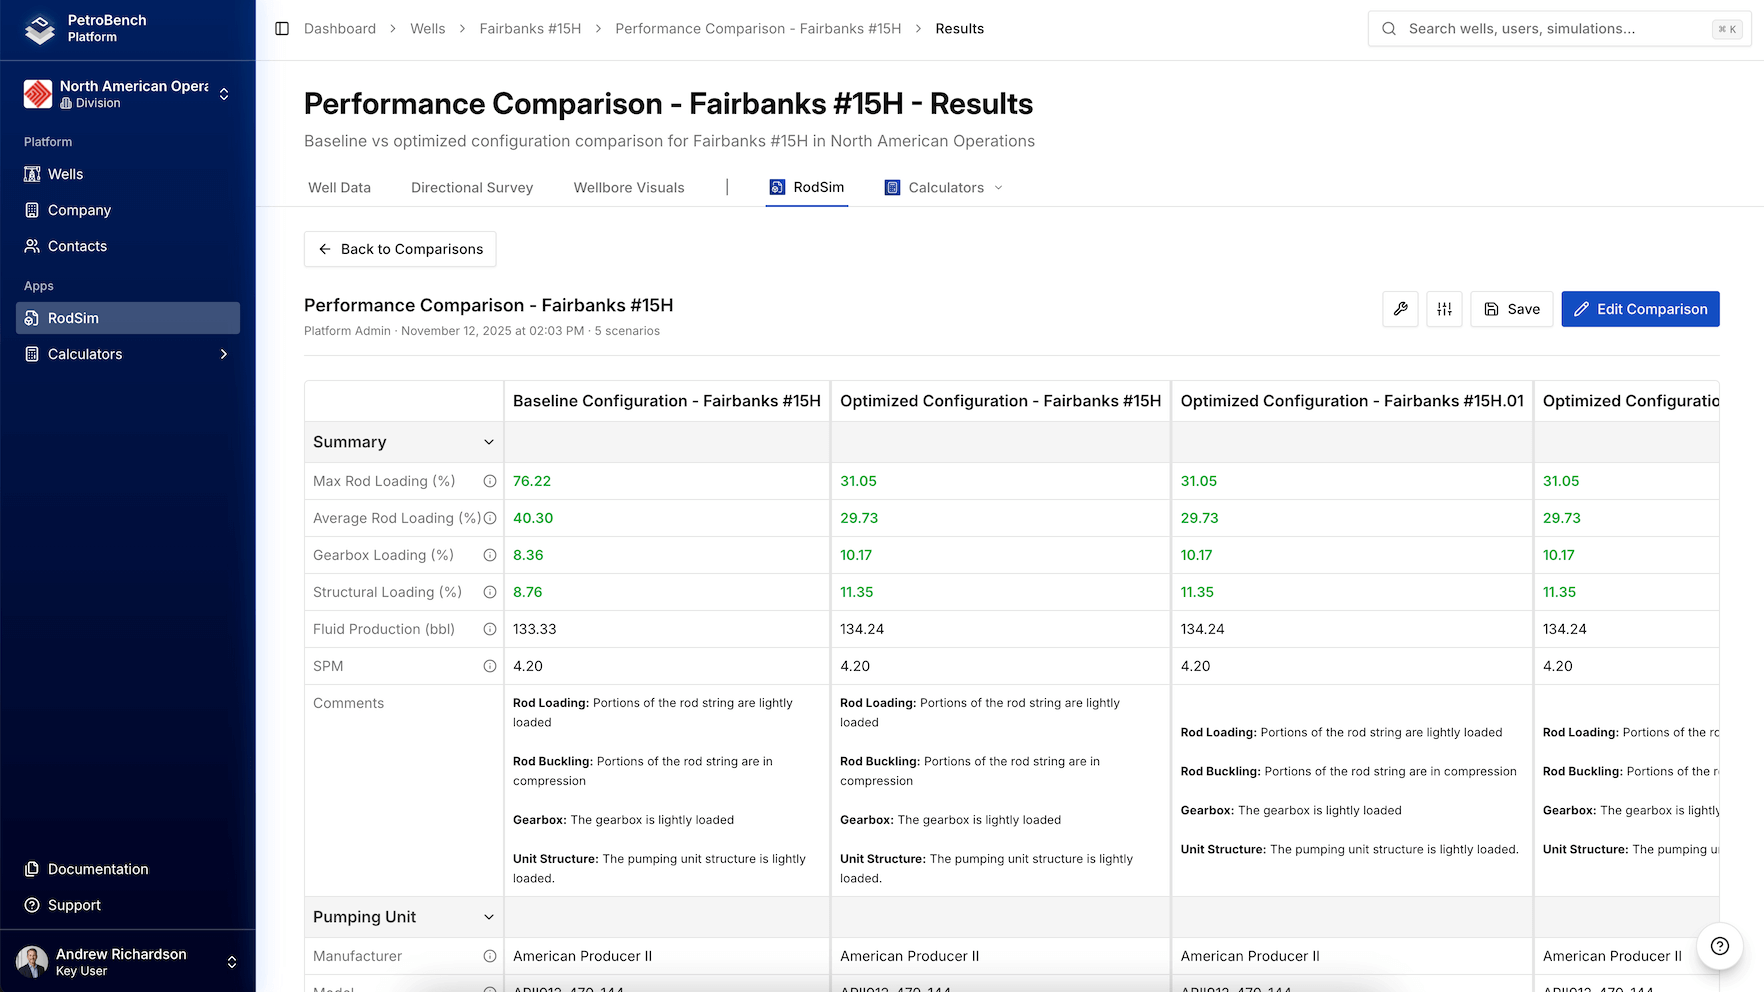Switch to the Directional Survey tab
Image resolution: width=1764 pixels, height=992 pixels.
471,187
